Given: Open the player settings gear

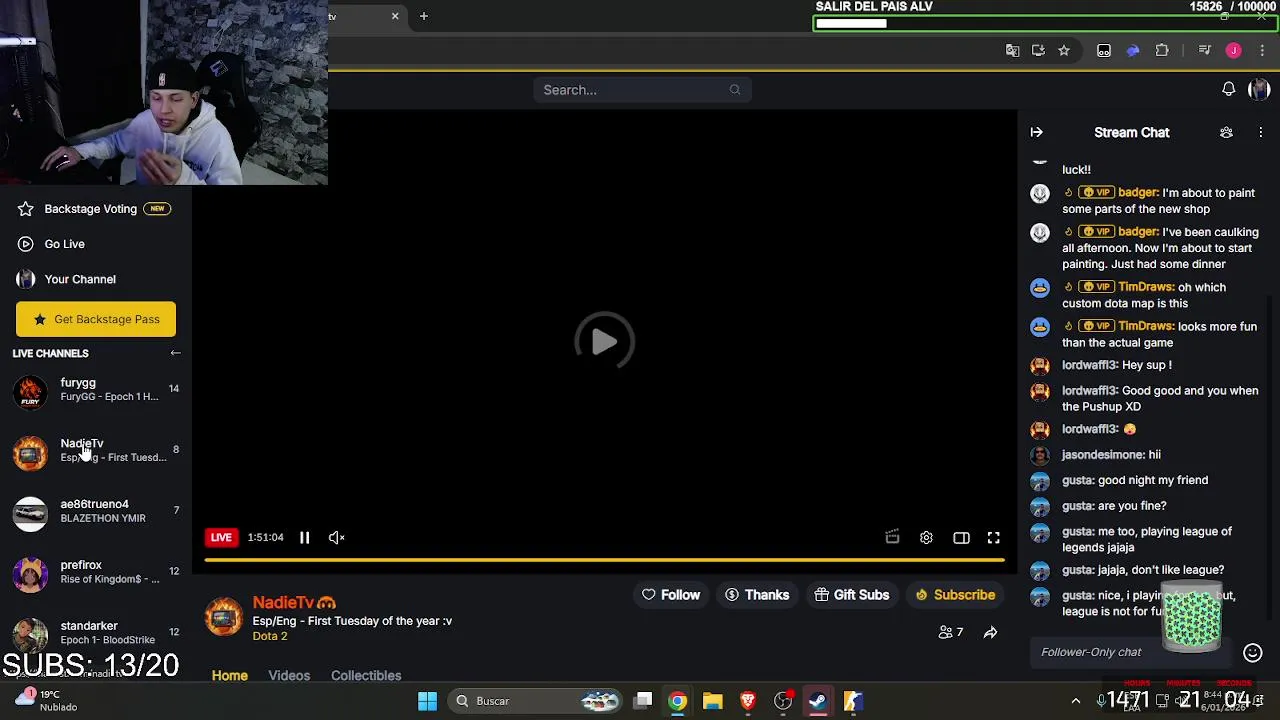Looking at the screenshot, I should [x=926, y=538].
